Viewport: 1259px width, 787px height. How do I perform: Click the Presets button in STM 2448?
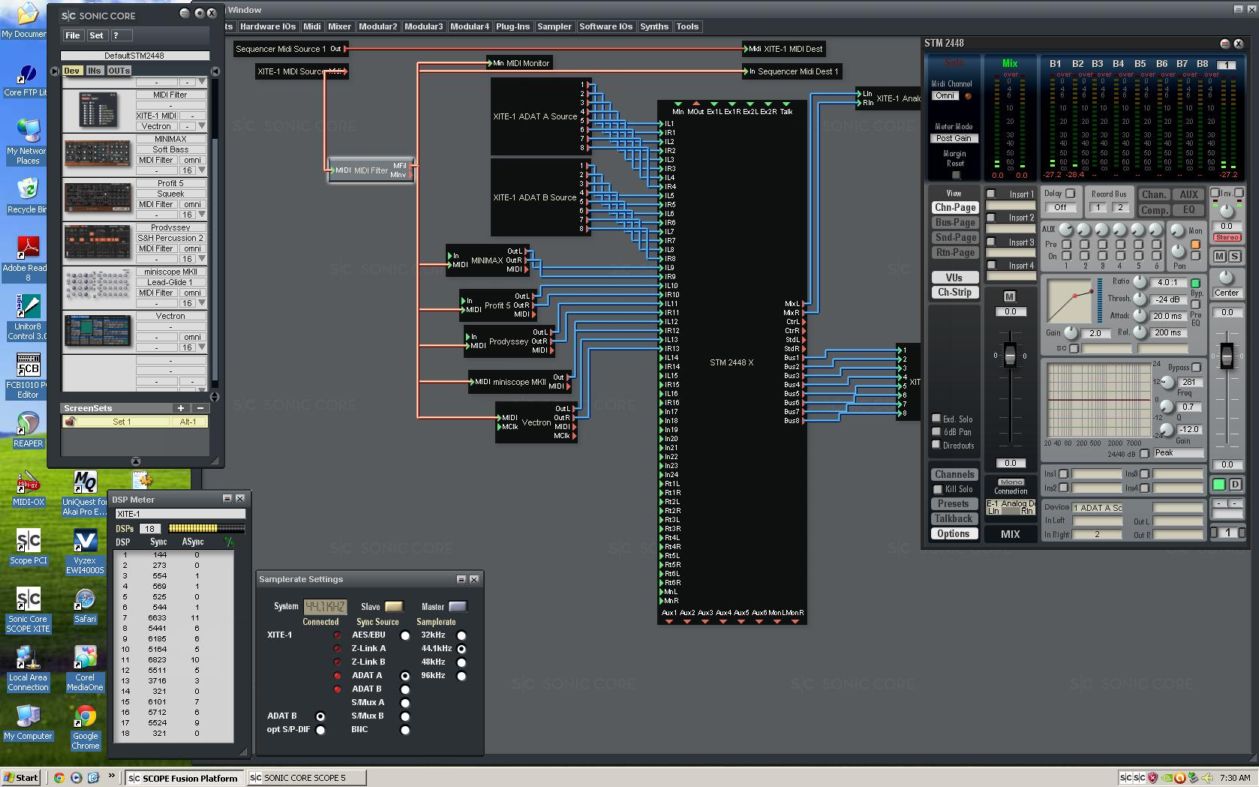[x=953, y=504]
